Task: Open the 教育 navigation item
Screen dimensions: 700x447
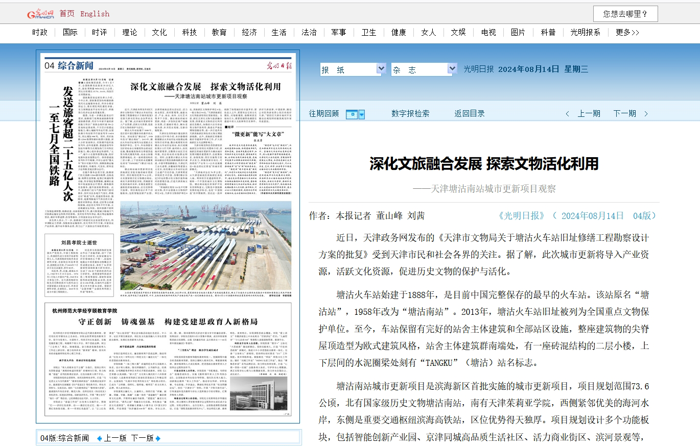Action: 219,33
